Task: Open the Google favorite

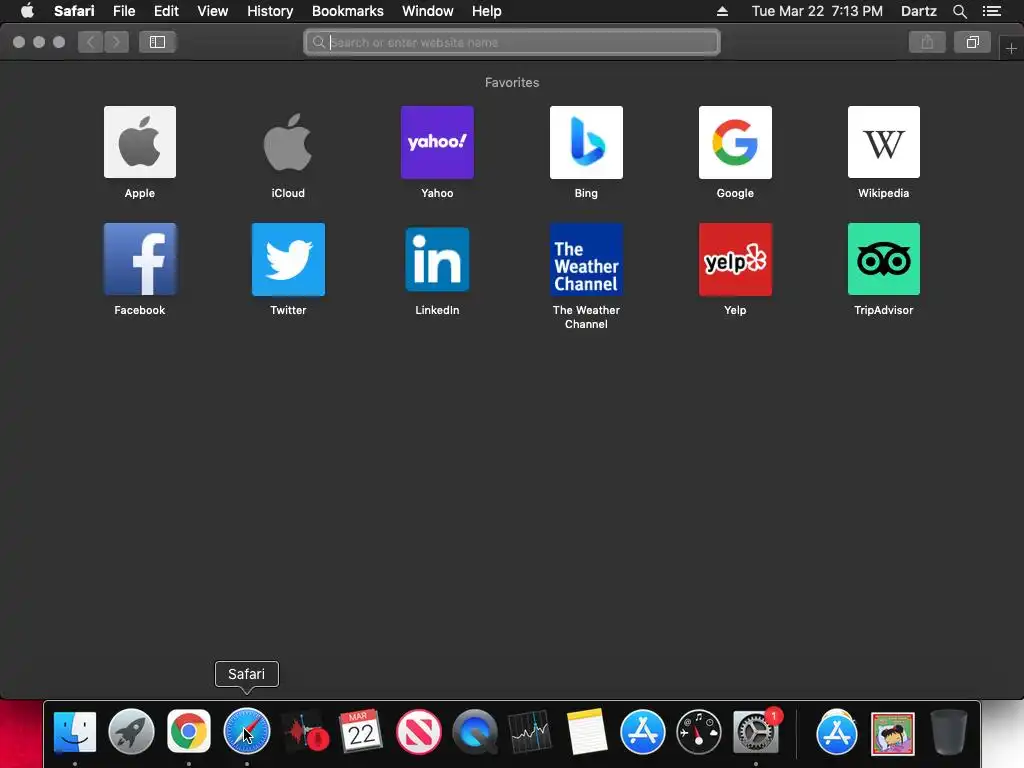Action: tap(735, 142)
